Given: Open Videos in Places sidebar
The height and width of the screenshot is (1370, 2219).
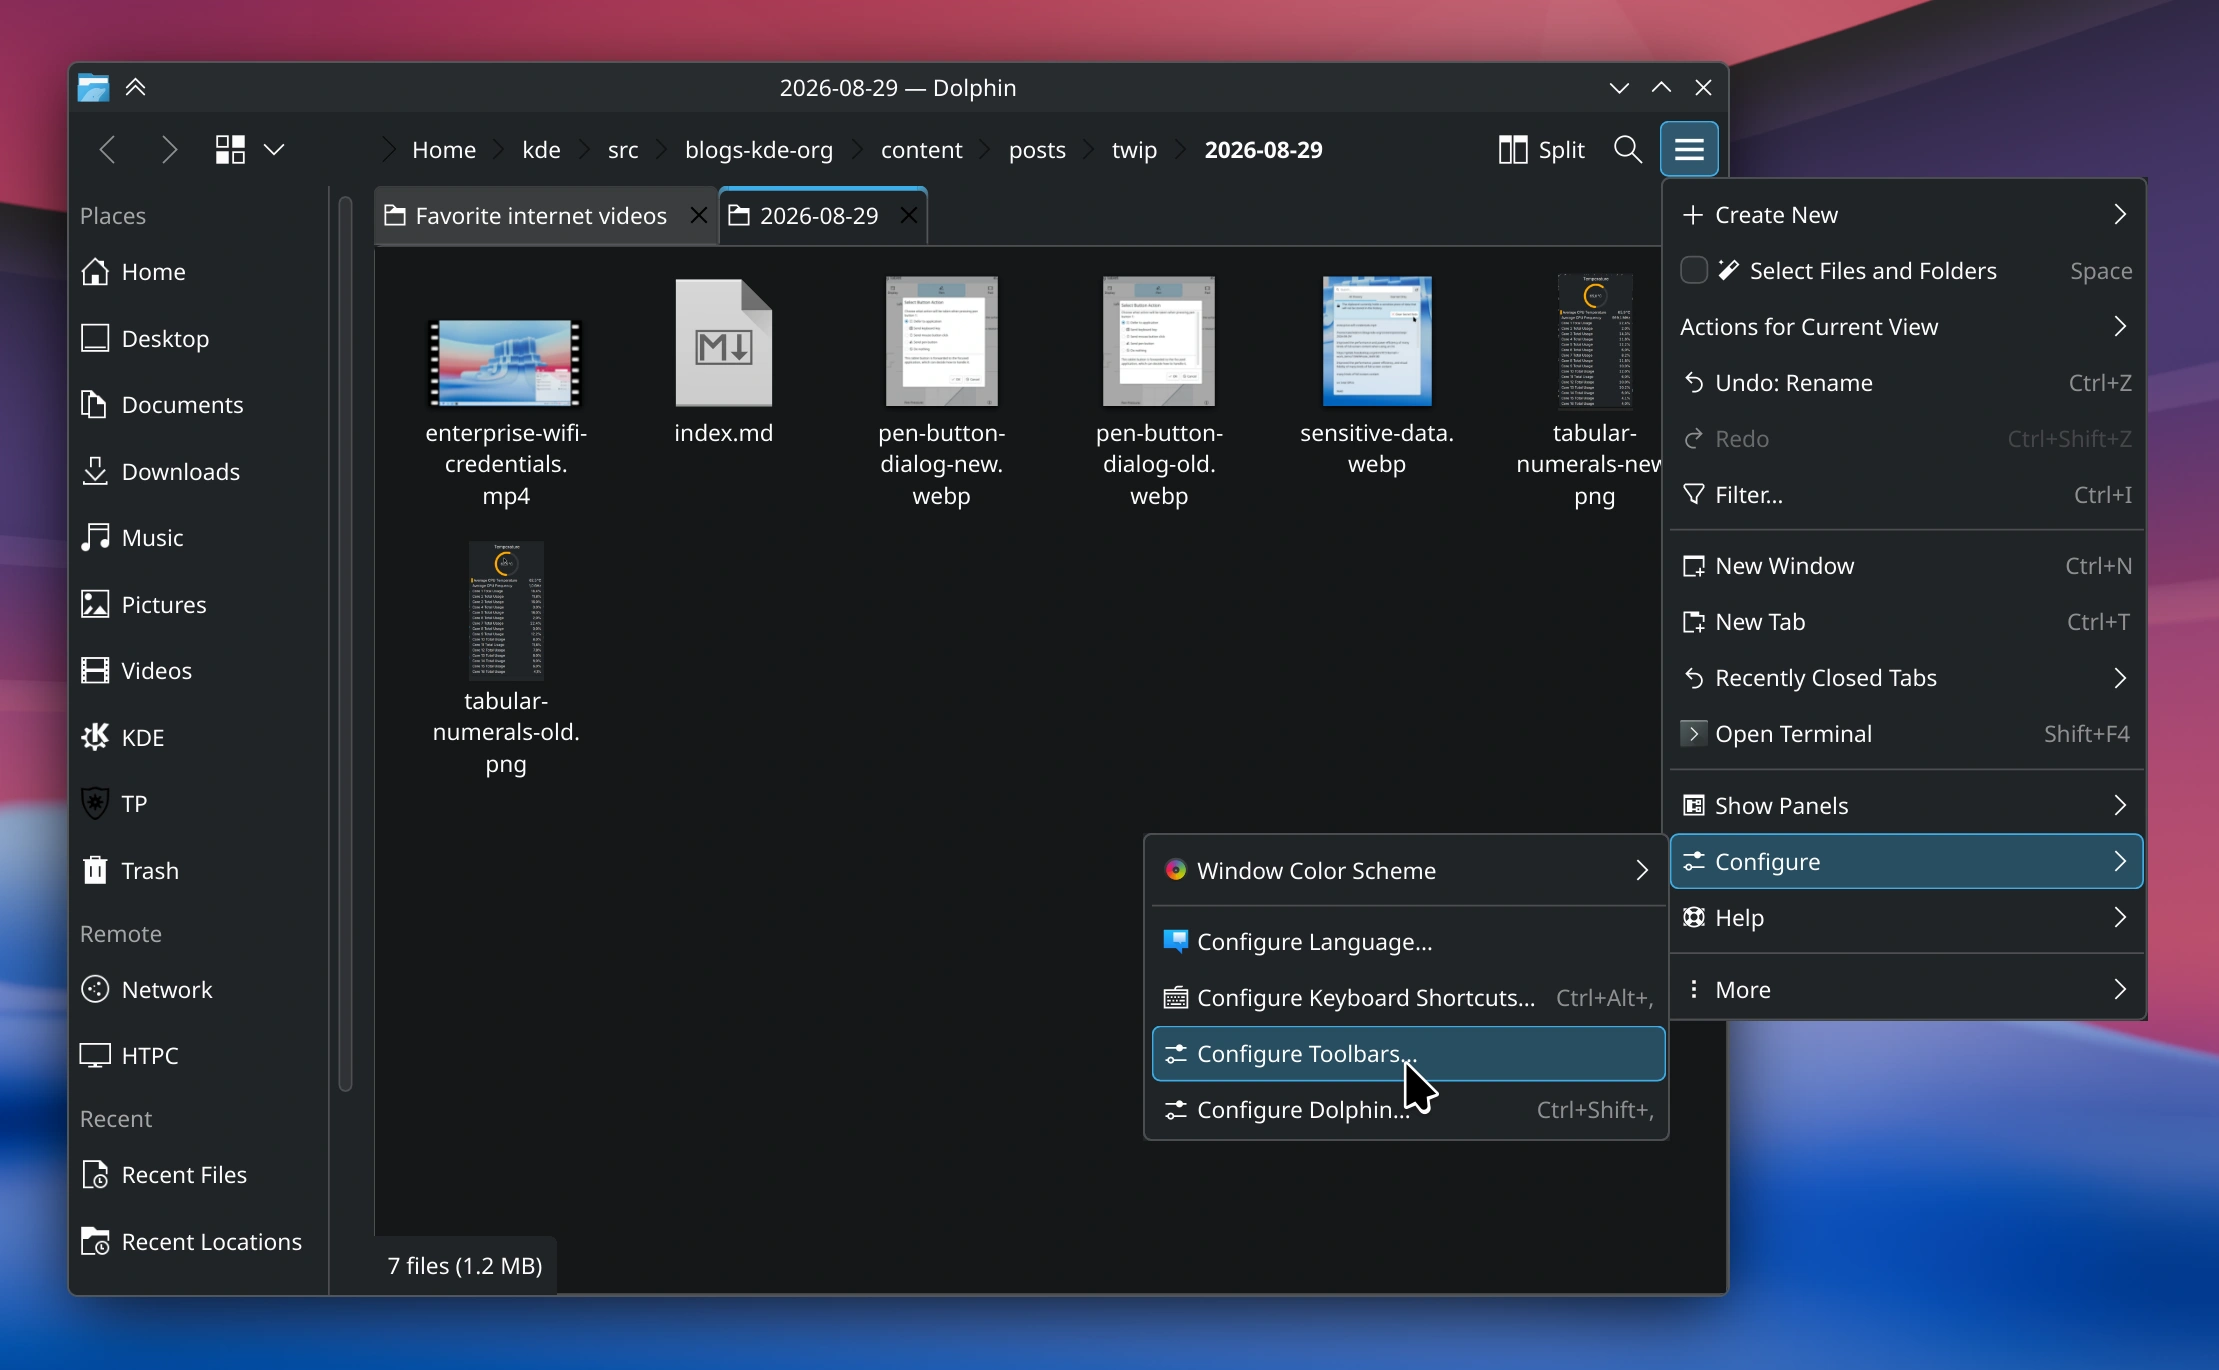Looking at the screenshot, I should (198, 671).
